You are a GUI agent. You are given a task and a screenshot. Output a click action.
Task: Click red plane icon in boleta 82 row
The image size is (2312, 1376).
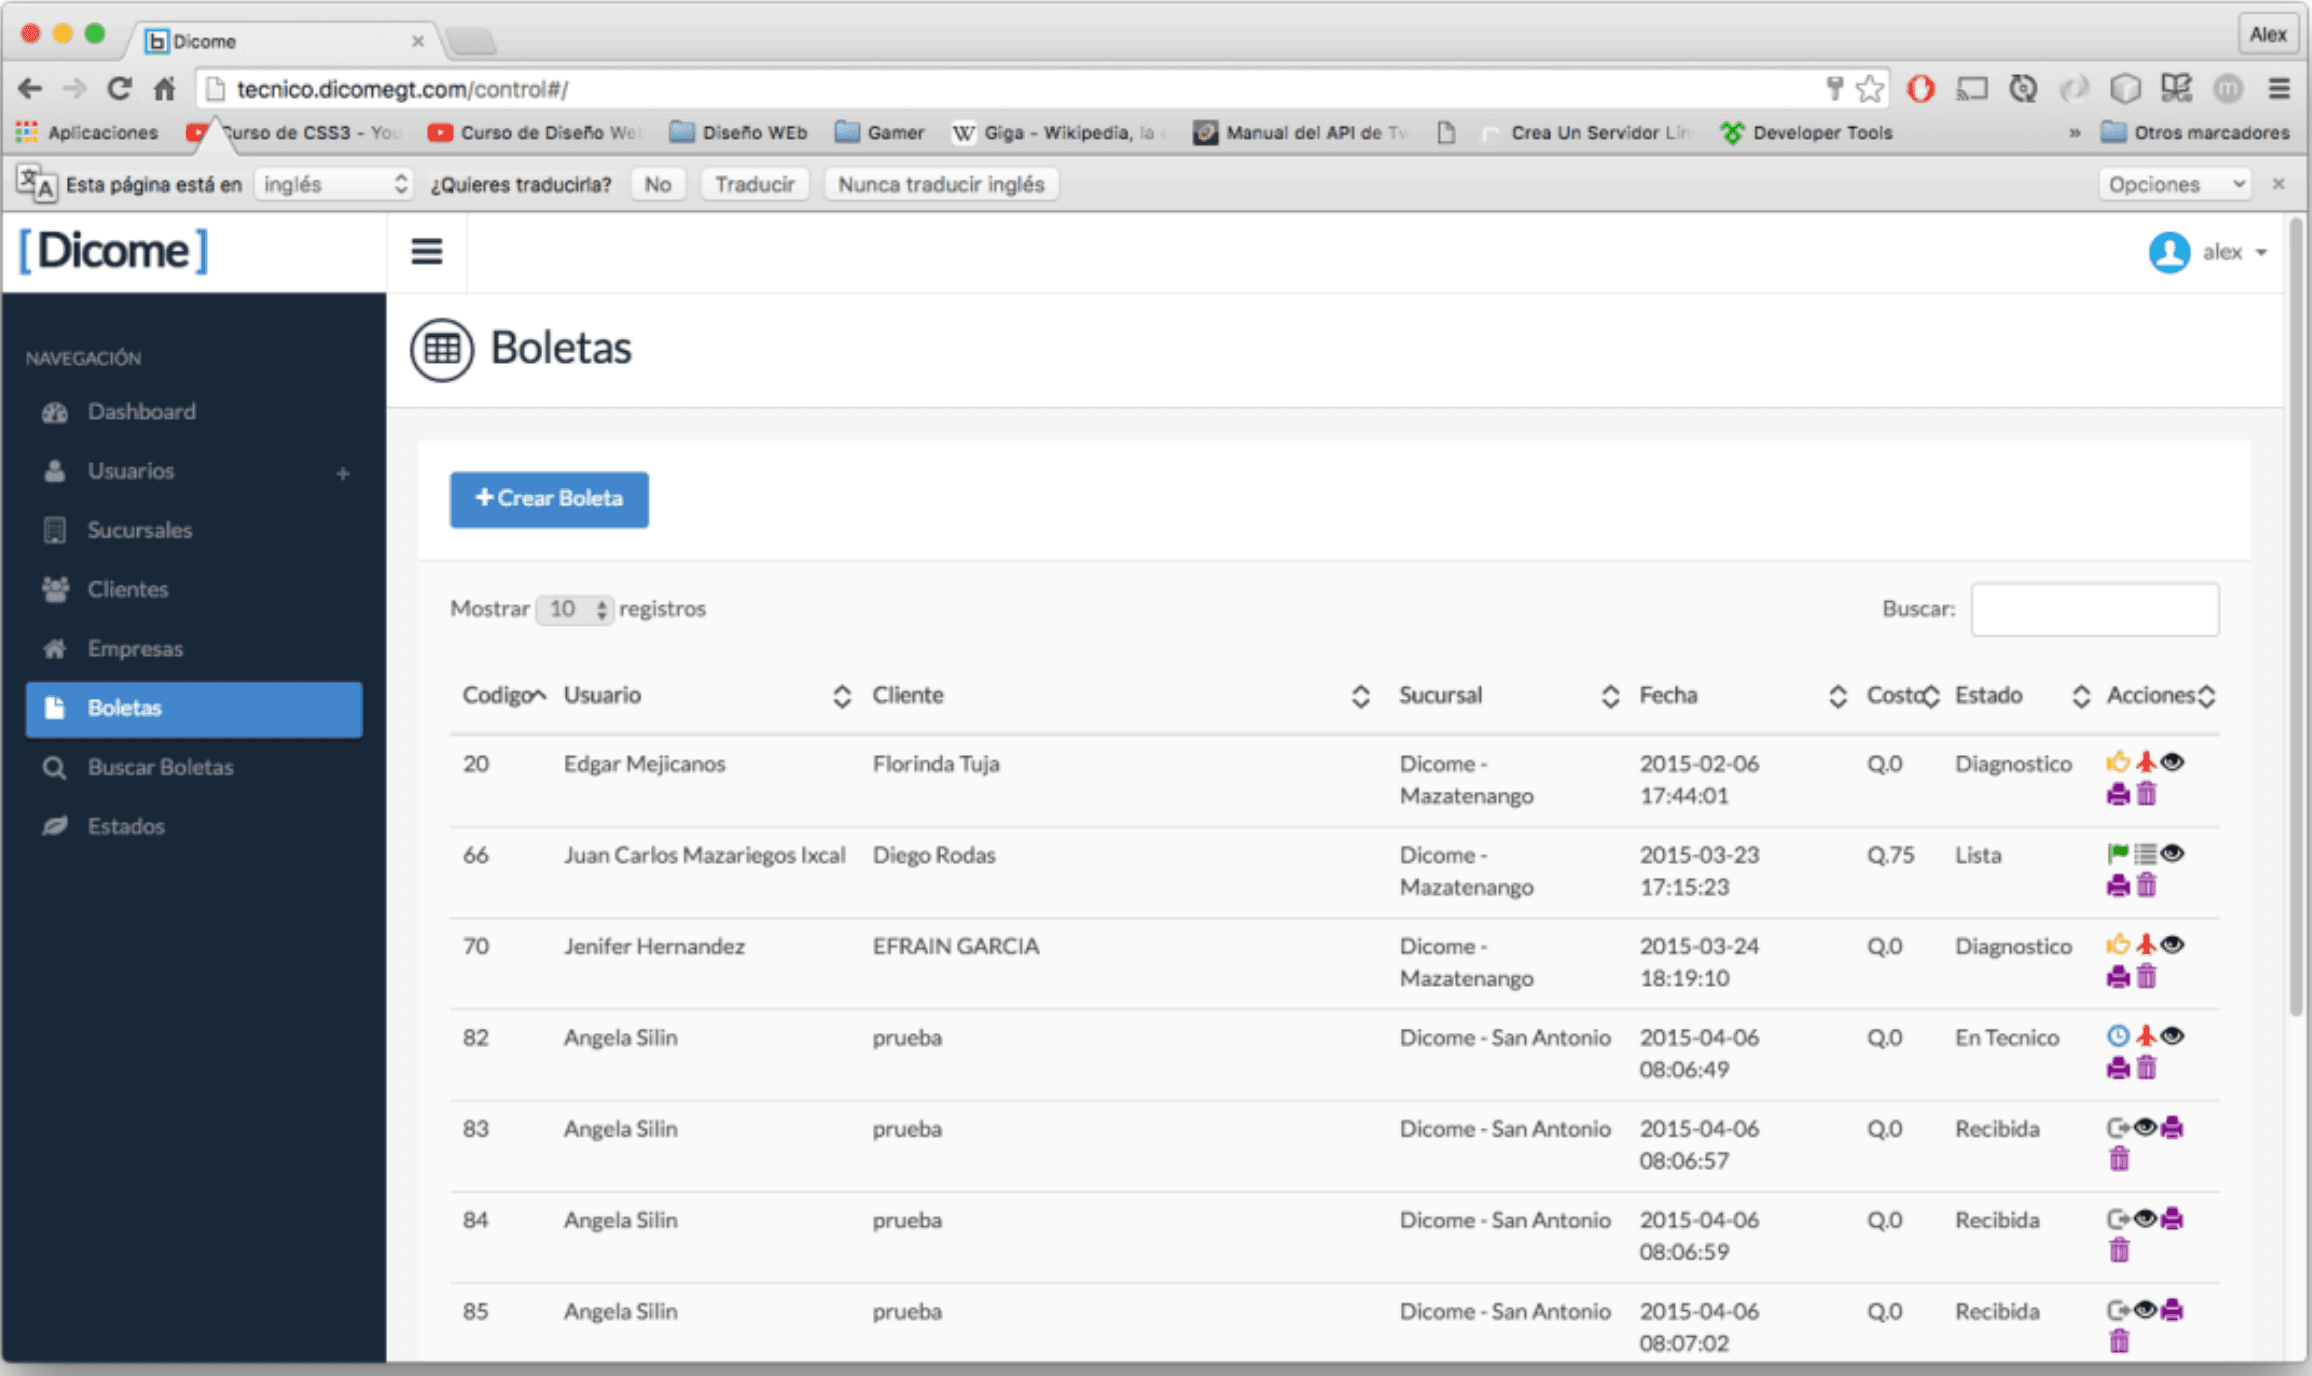tap(2146, 1036)
